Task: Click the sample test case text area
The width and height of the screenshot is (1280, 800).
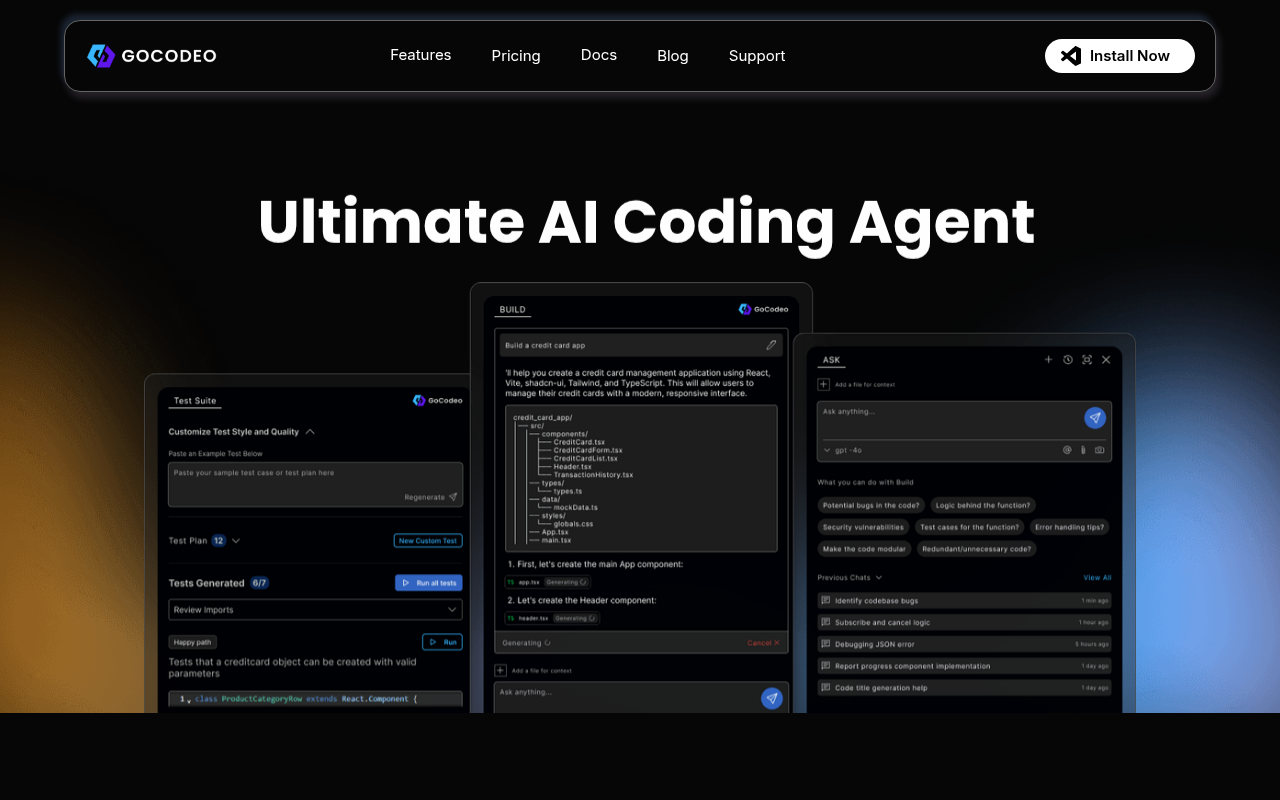Action: [x=316, y=484]
